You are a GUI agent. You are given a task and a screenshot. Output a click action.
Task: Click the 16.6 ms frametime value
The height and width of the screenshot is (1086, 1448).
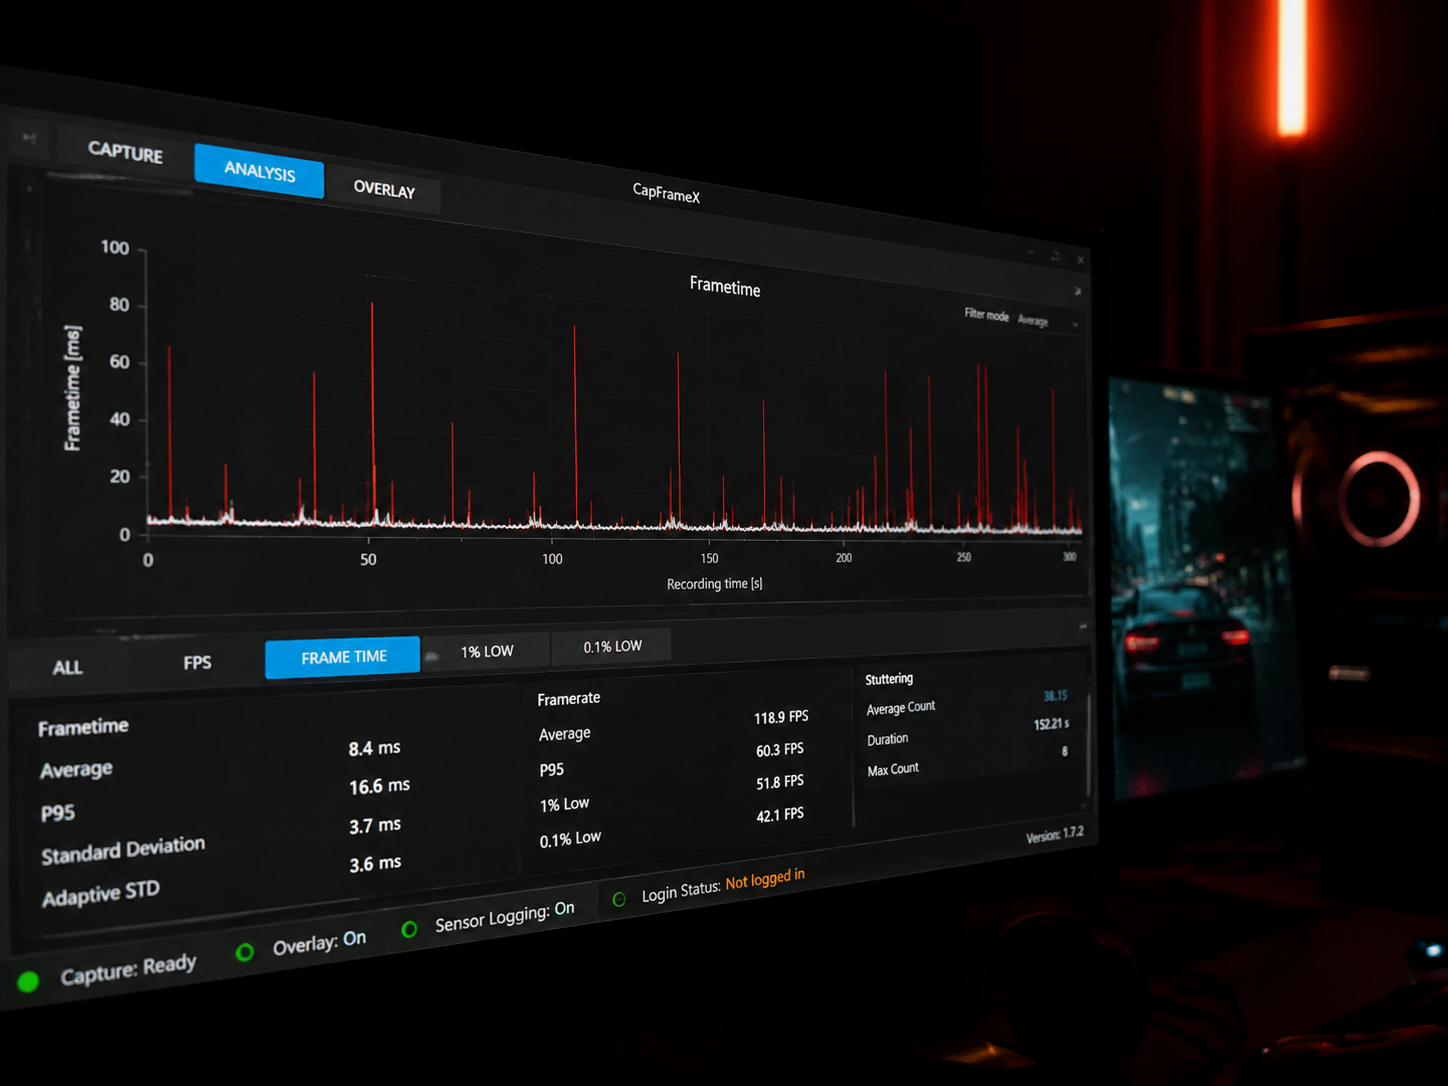point(379,786)
